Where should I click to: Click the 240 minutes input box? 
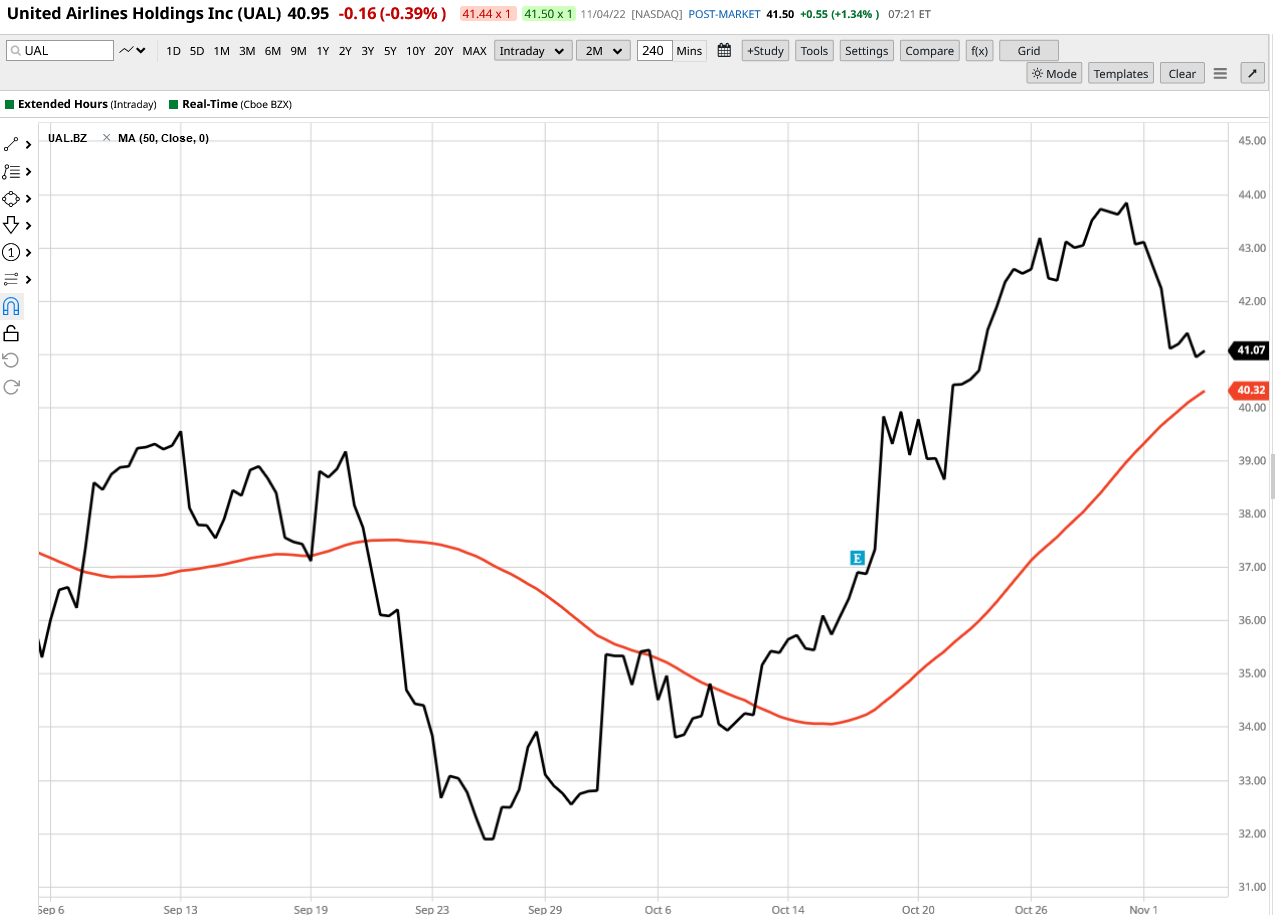(655, 50)
